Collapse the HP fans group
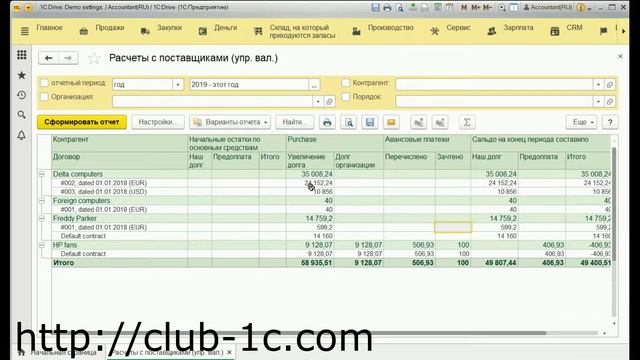The width and height of the screenshot is (640, 360). [x=42, y=245]
